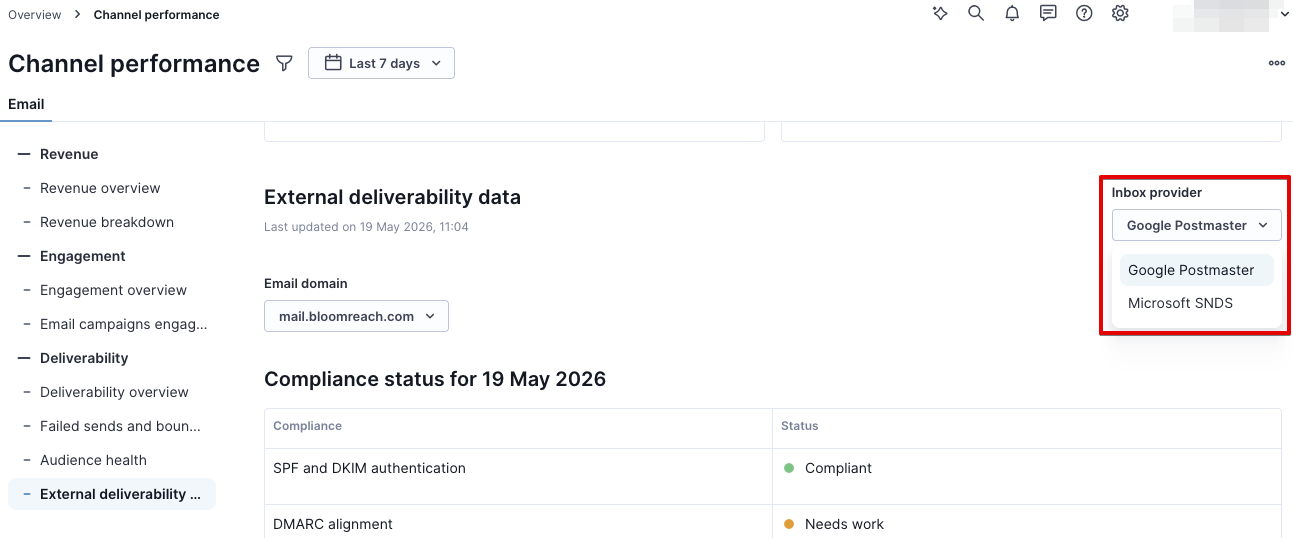Click the calendar icon in date range

click(x=334, y=63)
